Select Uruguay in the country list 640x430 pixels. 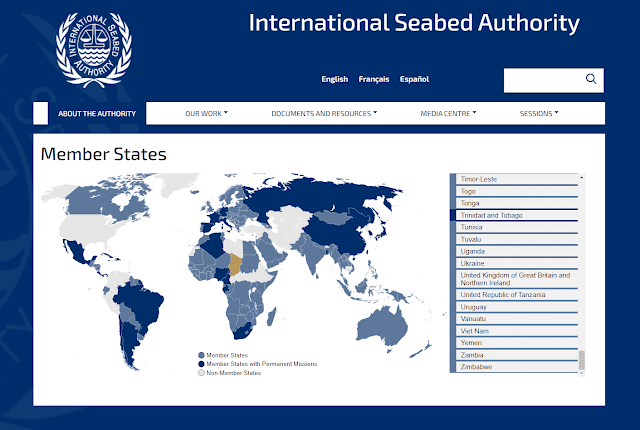[x=517, y=307]
